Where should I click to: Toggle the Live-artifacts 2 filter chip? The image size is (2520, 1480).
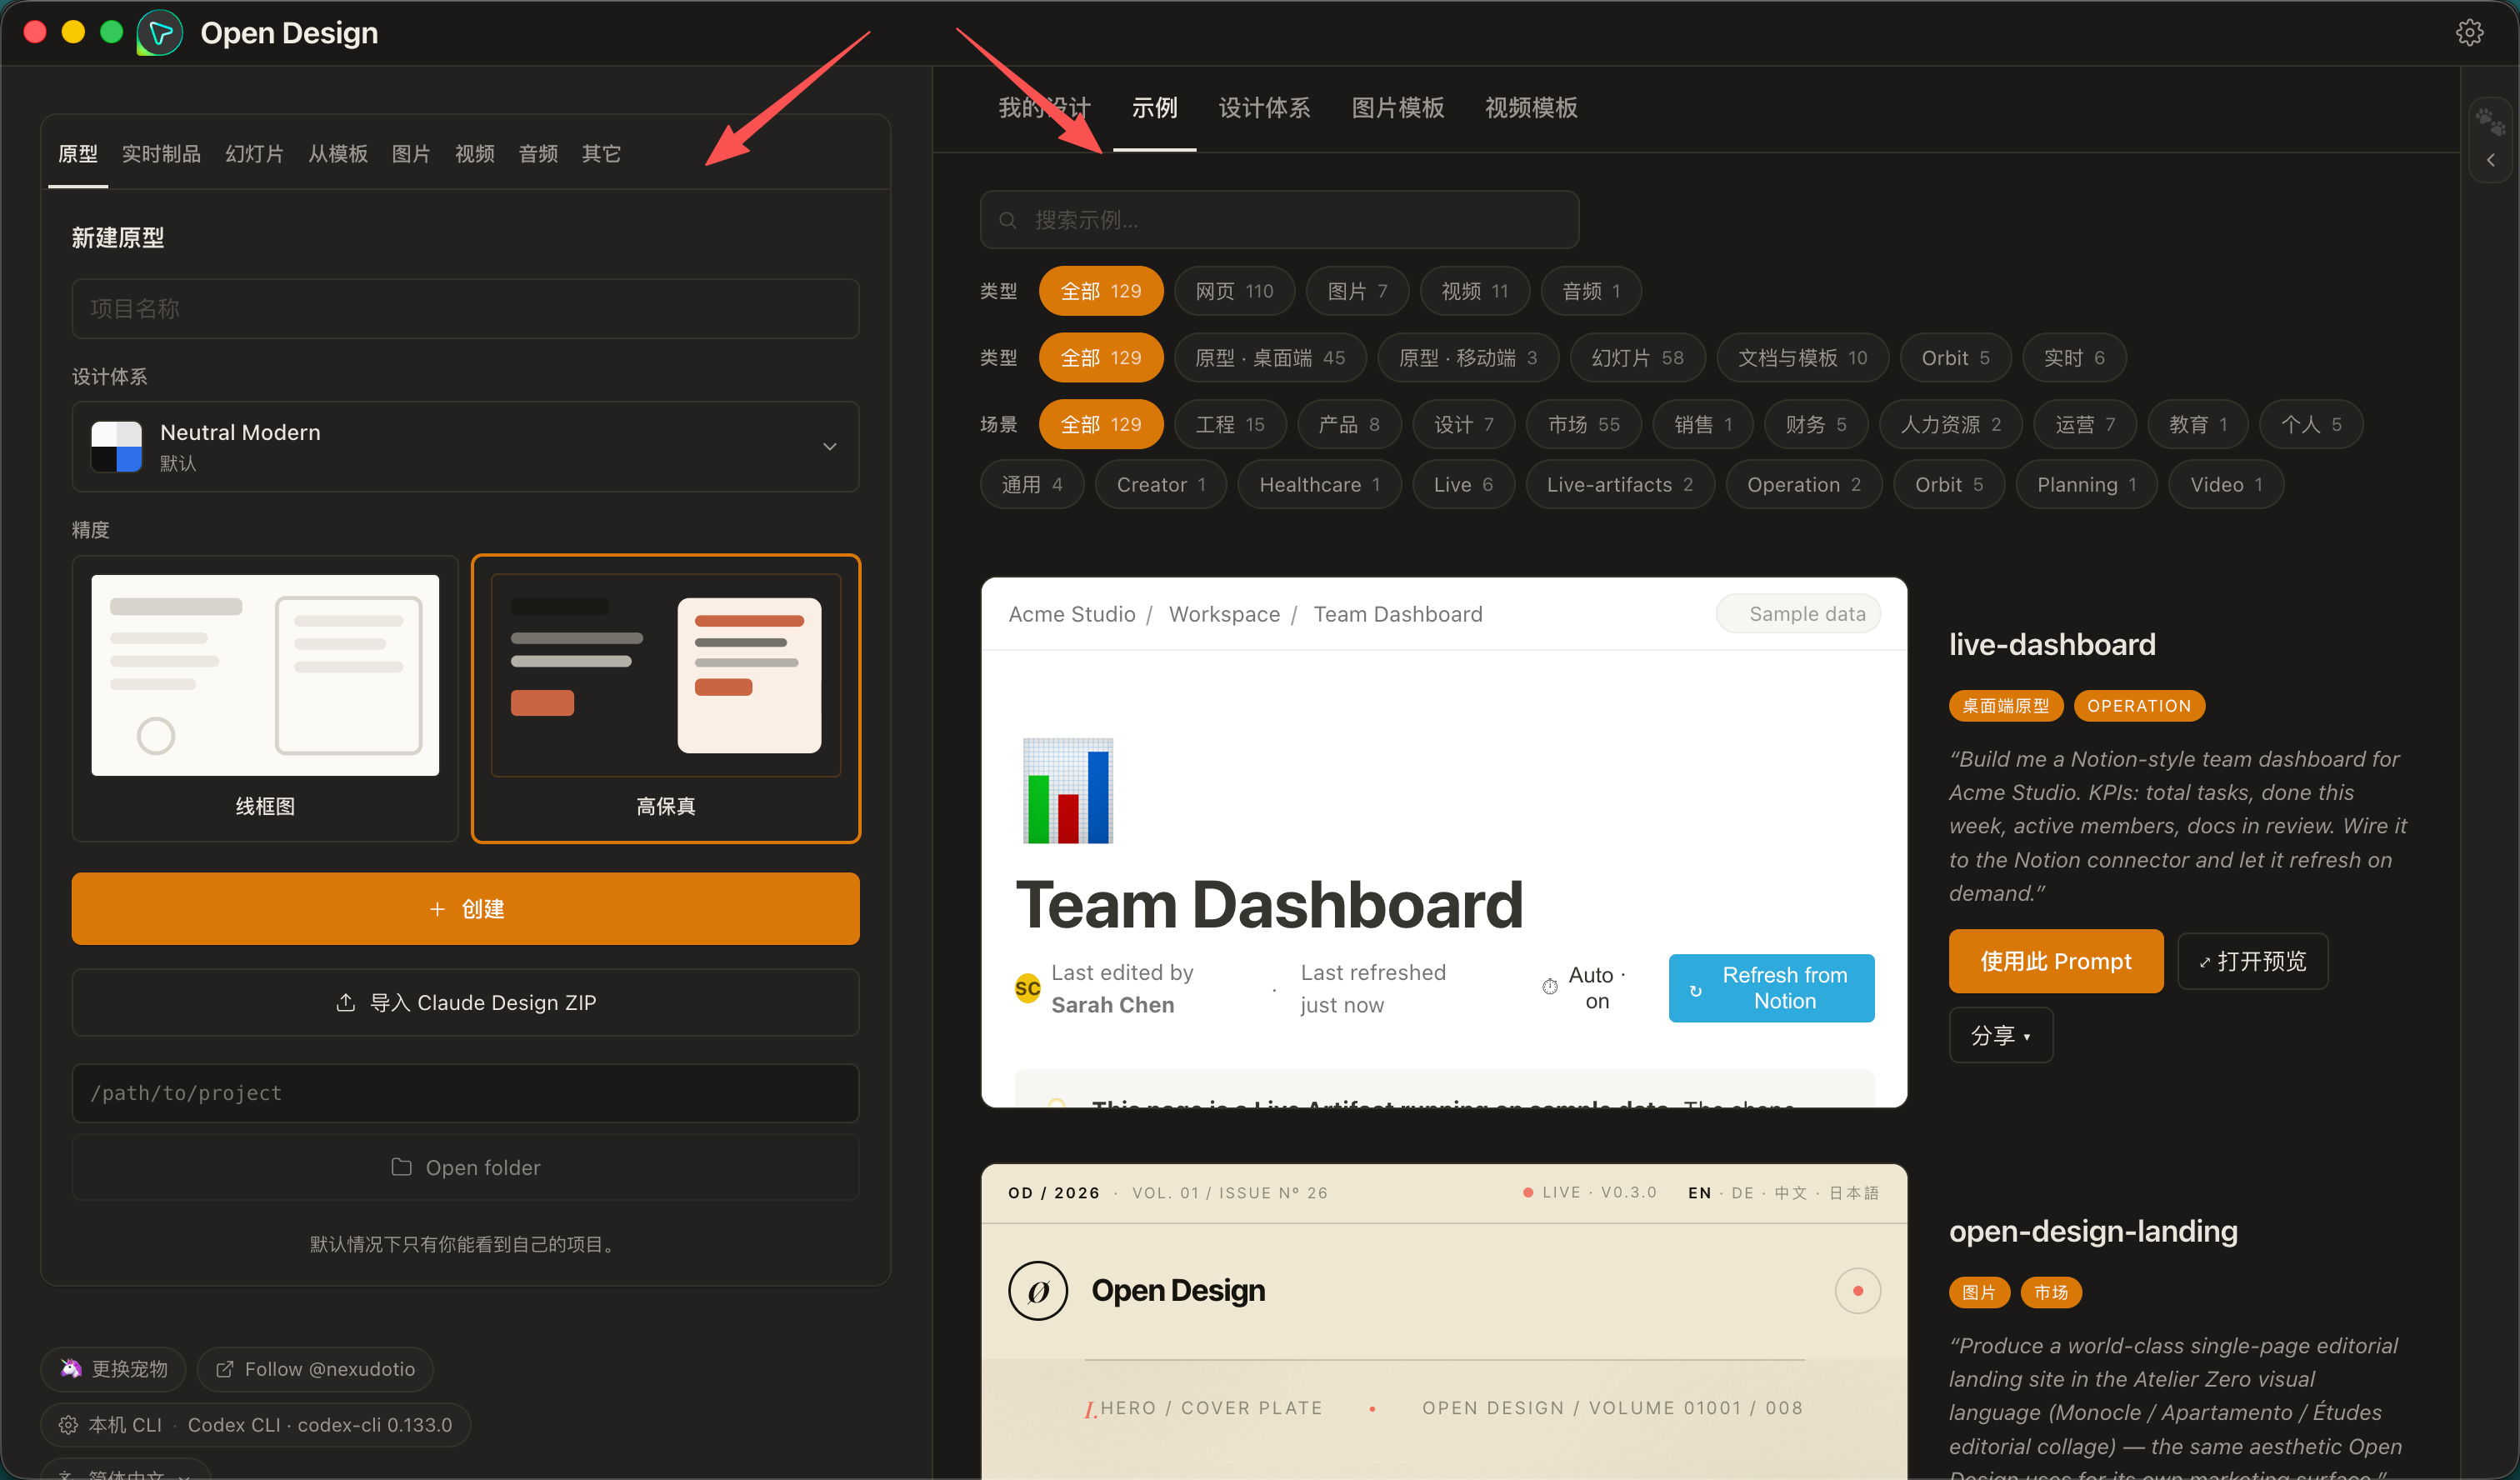point(1619,484)
